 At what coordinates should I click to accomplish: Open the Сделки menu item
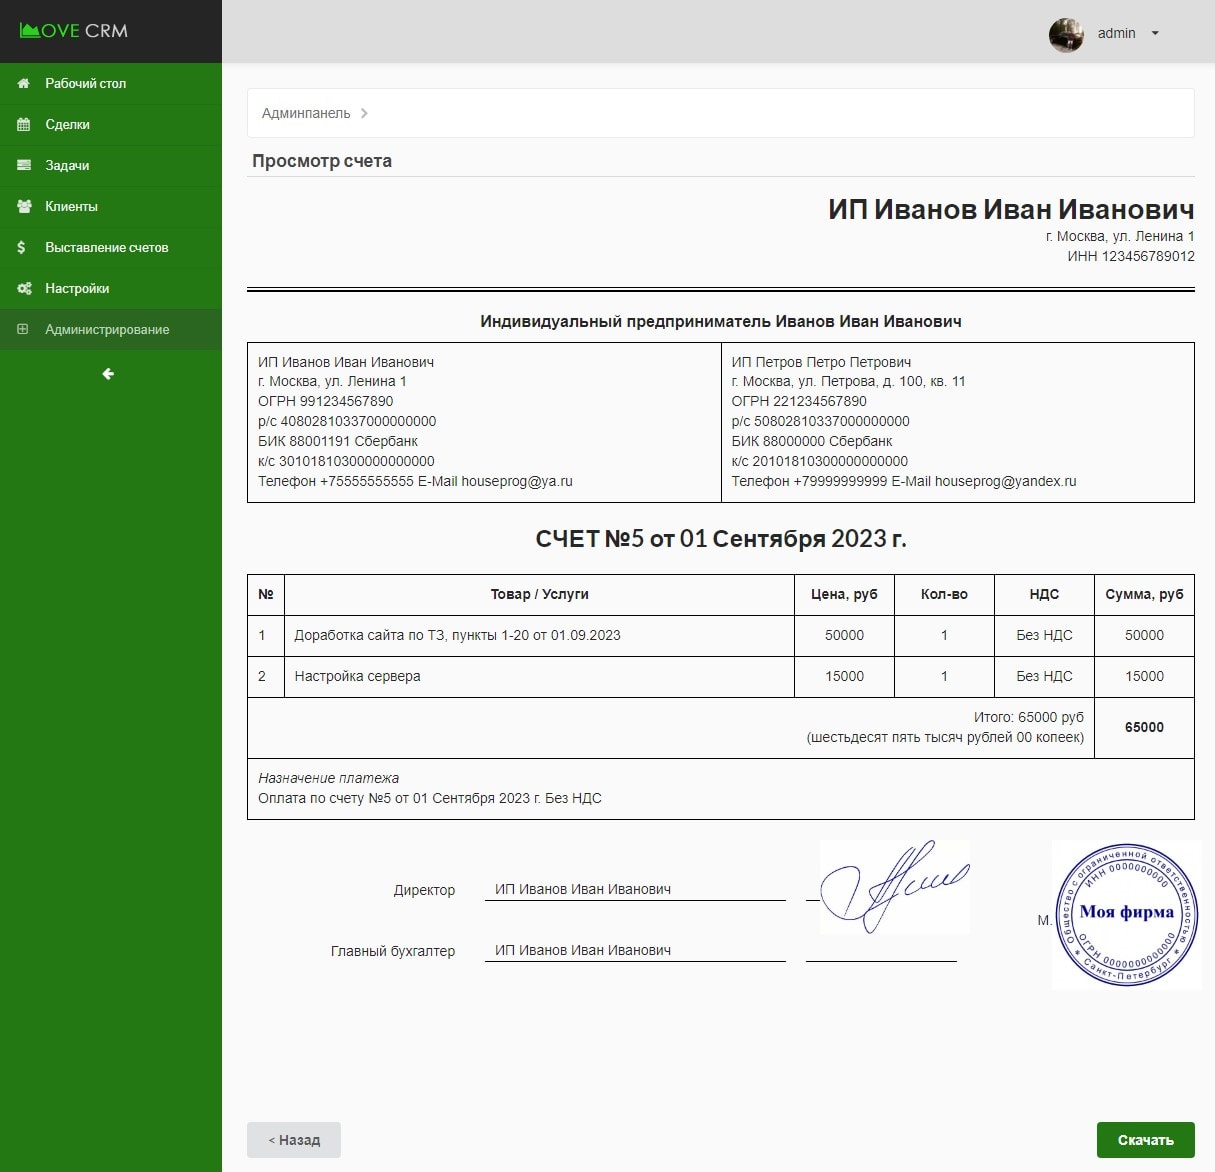coord(67,125)
